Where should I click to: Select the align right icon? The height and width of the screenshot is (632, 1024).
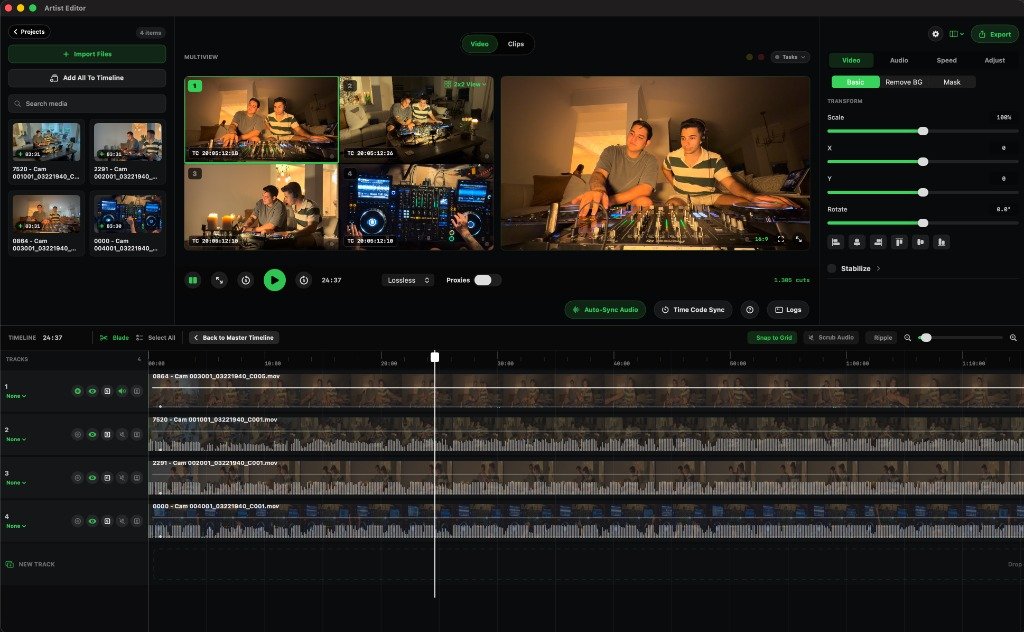878,242
